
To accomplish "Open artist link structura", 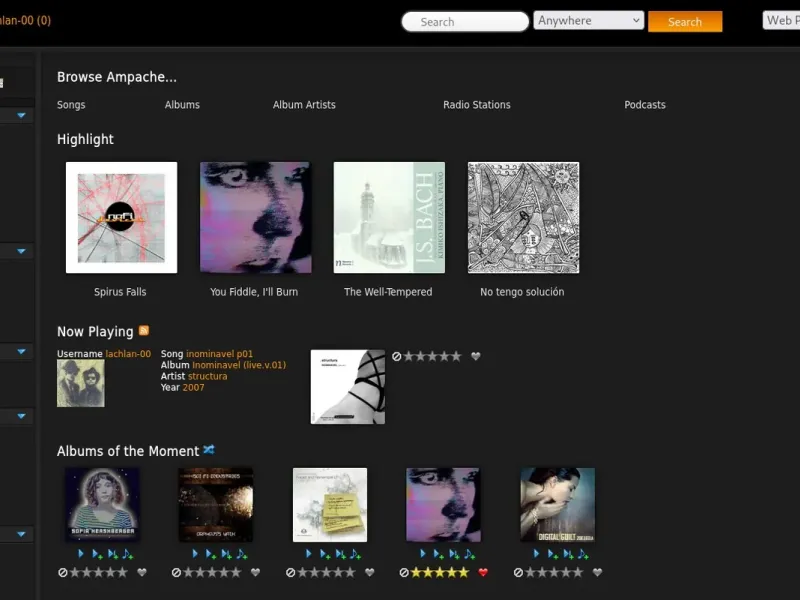I will (207, 376).
